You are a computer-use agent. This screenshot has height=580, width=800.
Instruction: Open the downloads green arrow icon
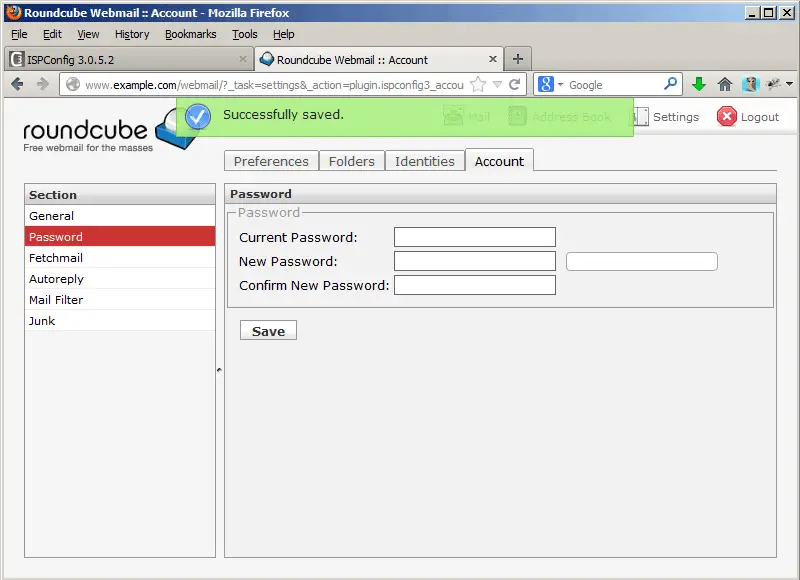[699, 84]
